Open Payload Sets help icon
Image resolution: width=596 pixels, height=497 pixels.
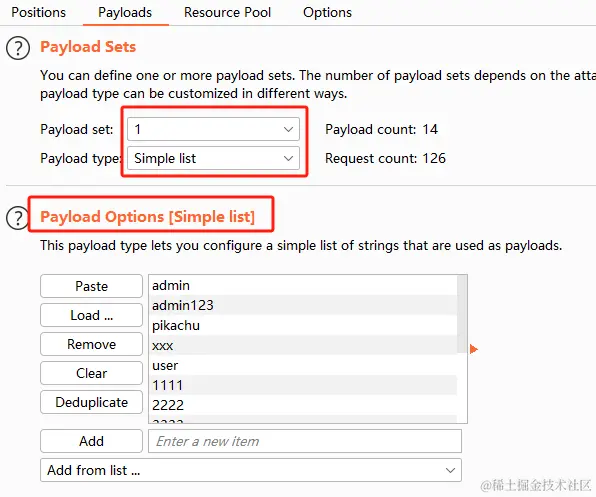[x=18, y=48]
